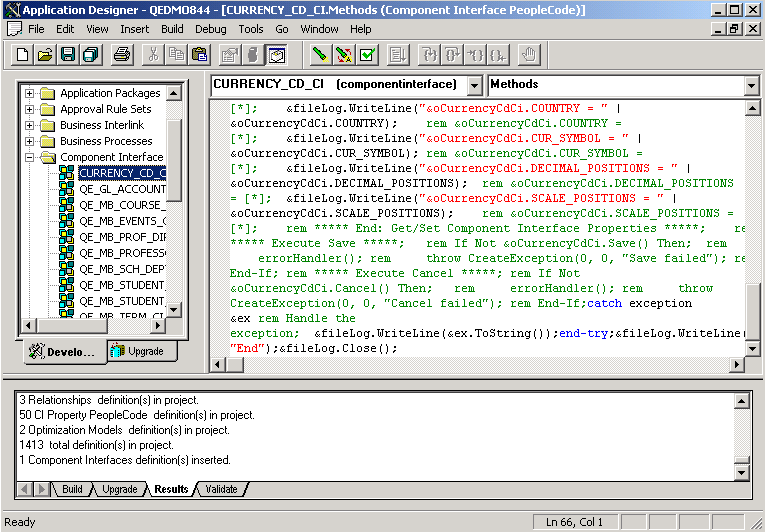Click the '50 CI Property PeopleCode' output line
765x532 pixels.
point(137,415)
